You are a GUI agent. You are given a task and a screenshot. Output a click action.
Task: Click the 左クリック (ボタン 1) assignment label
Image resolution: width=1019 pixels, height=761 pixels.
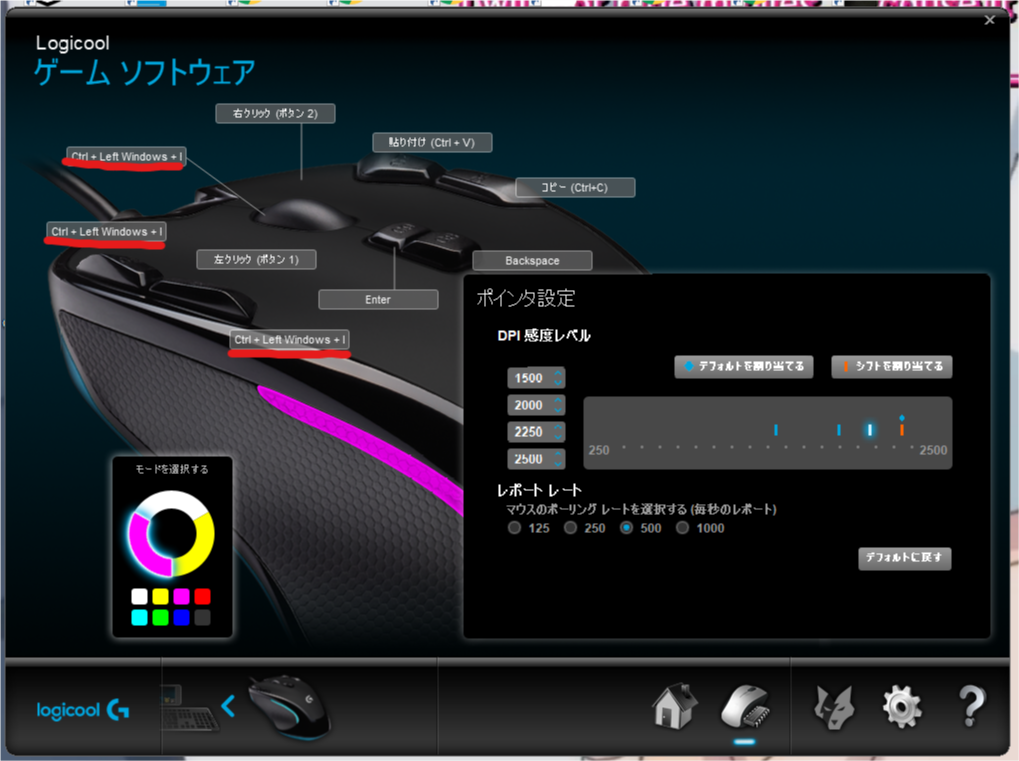click(x=257, y=259)
